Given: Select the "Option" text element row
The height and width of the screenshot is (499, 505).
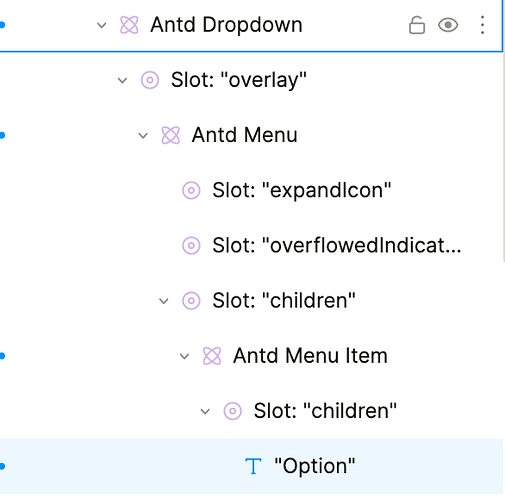Looking at the screenshot, I should click(252, 466).
